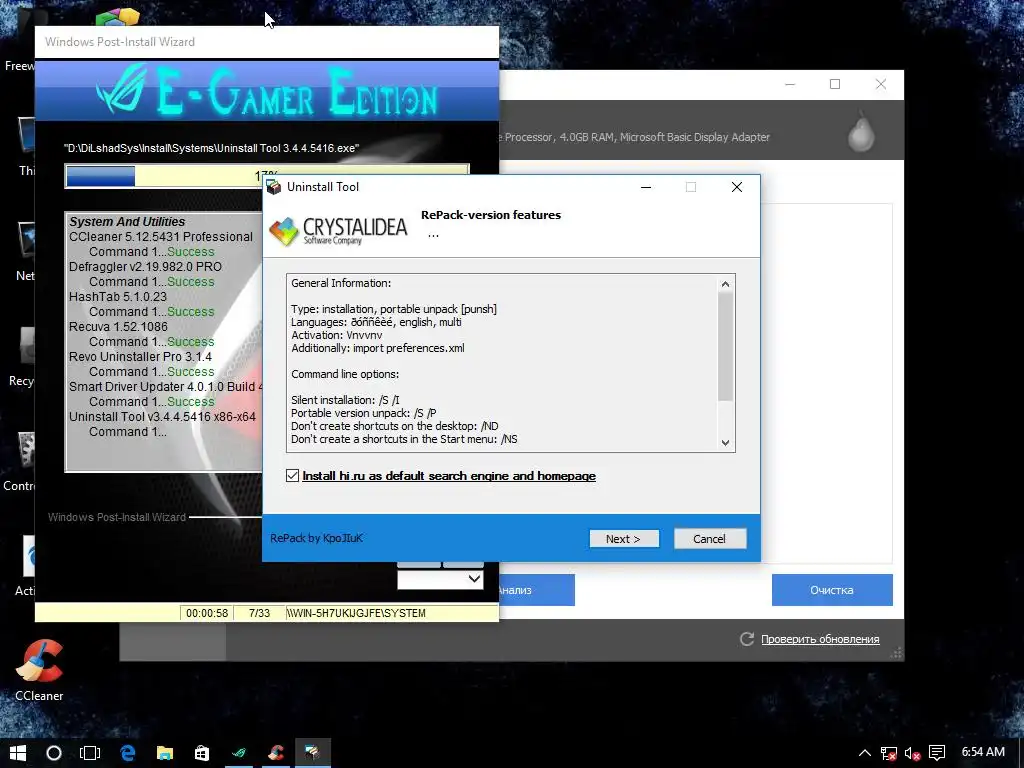The height and width of the screenshot is (768, 1024).
Task: Select Defraggler v2.19.982.0 PRO entry
Action: [145, 266]
